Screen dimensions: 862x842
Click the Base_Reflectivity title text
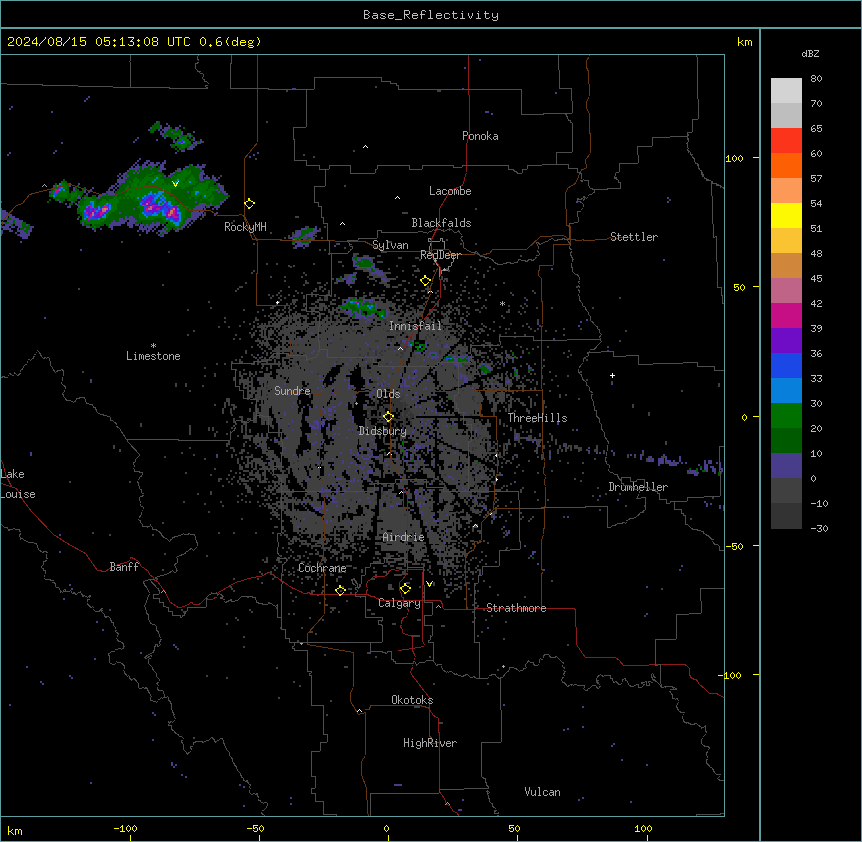point(431,15)
